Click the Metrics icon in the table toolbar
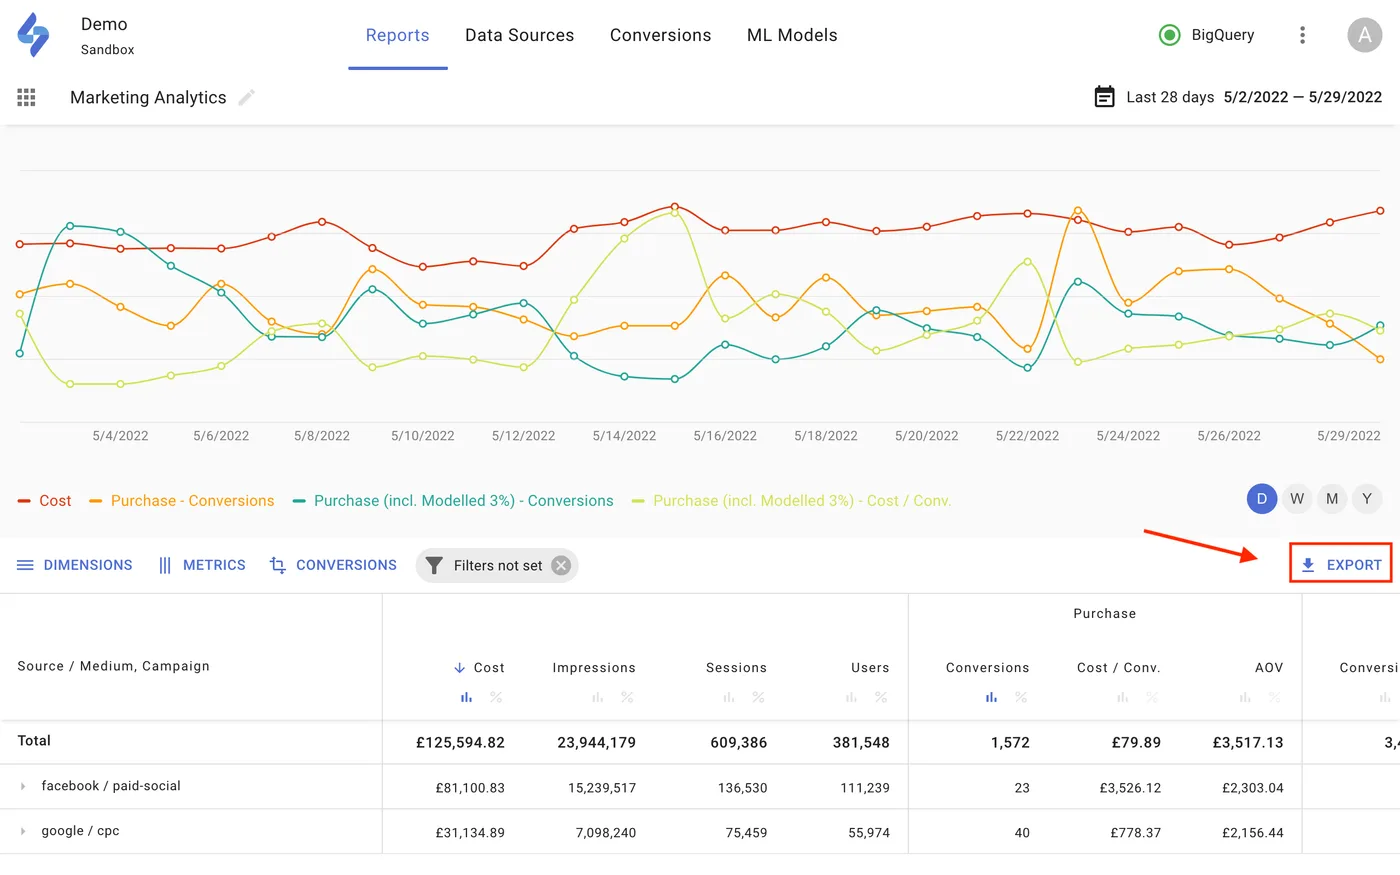 click(163, 565)
